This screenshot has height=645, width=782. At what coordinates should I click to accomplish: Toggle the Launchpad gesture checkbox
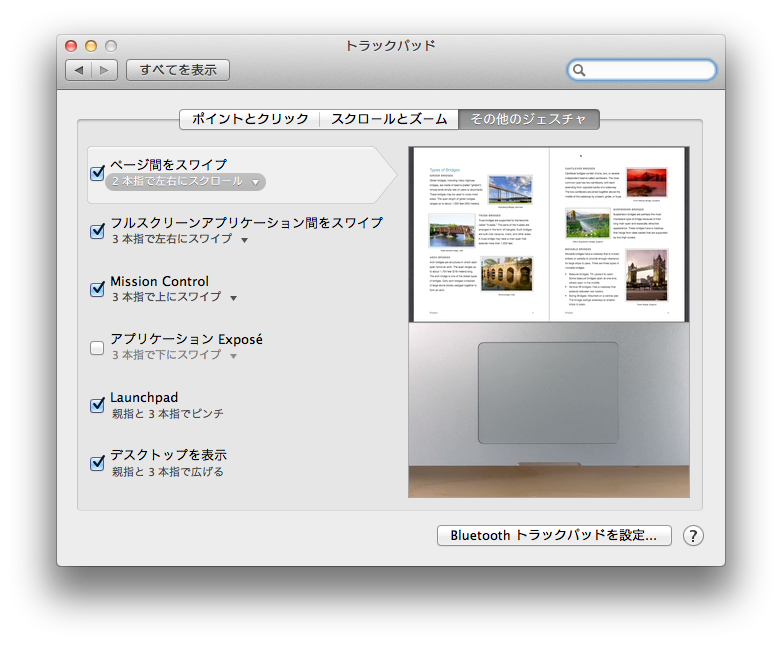pos(97,405)
